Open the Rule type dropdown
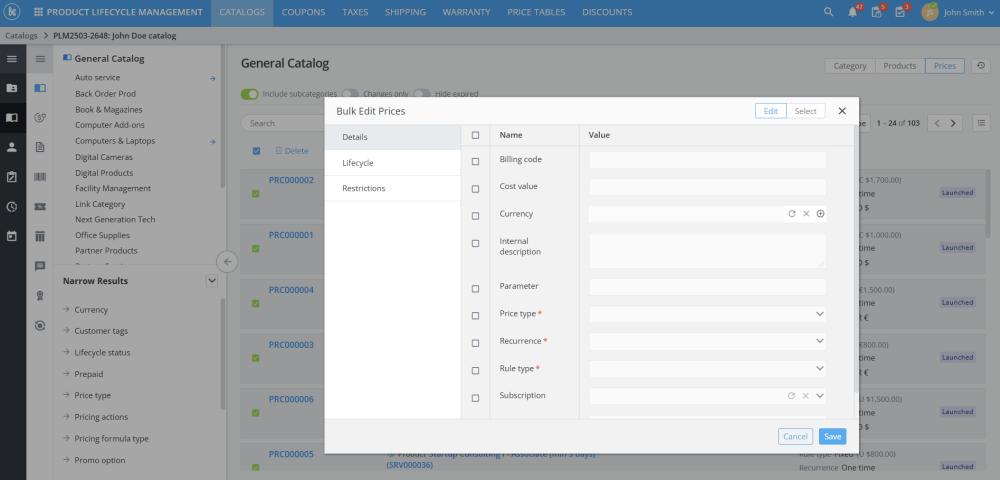Screen dimensions: 1000x480 (707, 368)
